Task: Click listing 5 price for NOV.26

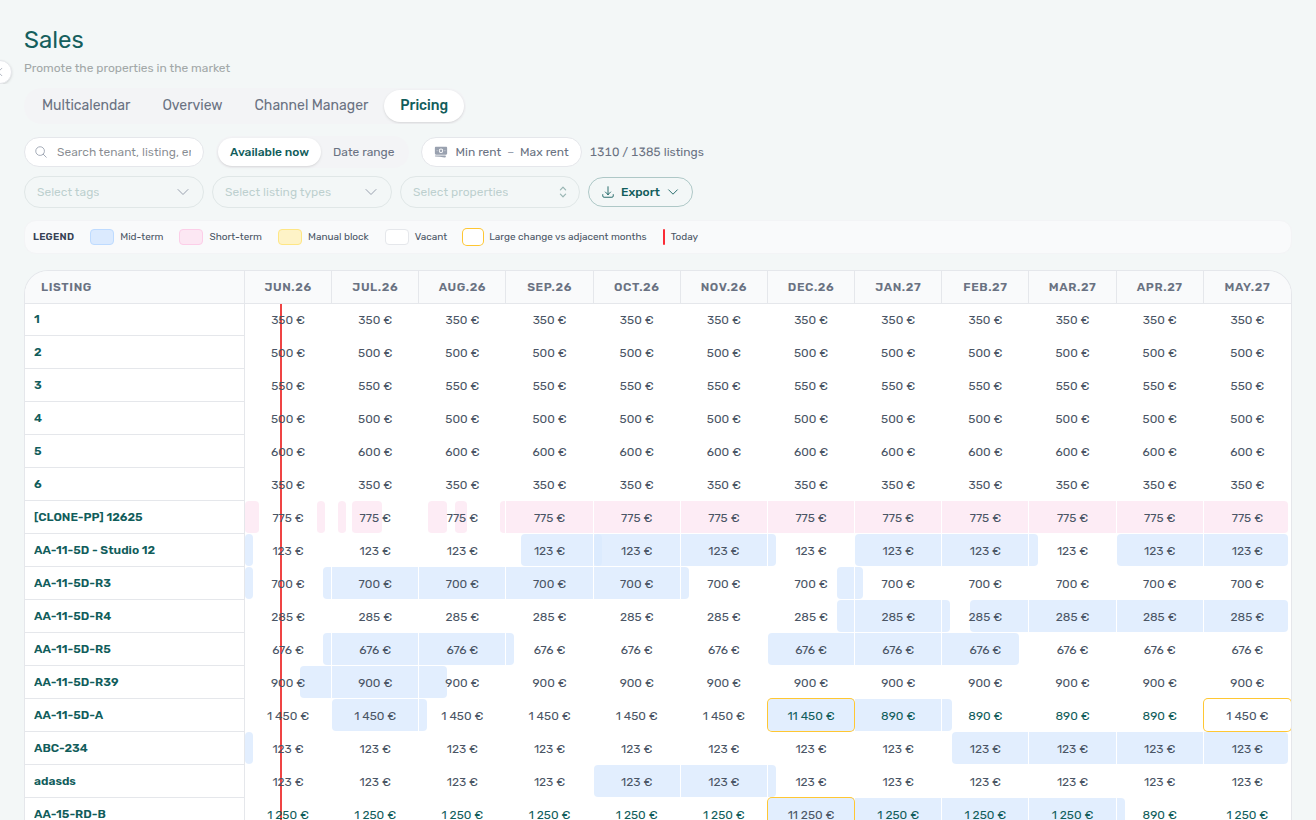Action: click(724, 452)
